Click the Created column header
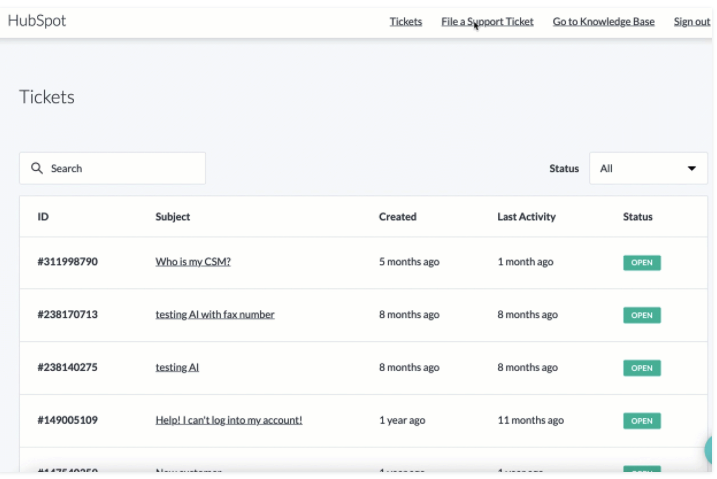 [397, 217]
